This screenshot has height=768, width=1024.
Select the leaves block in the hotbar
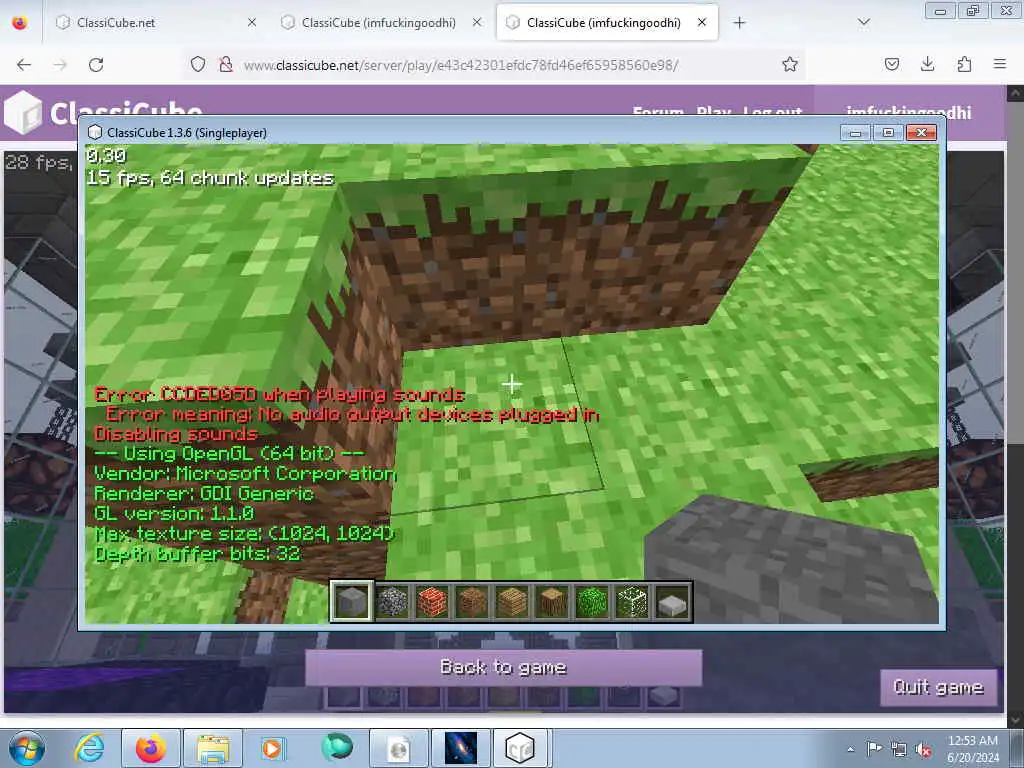point(592,601)
